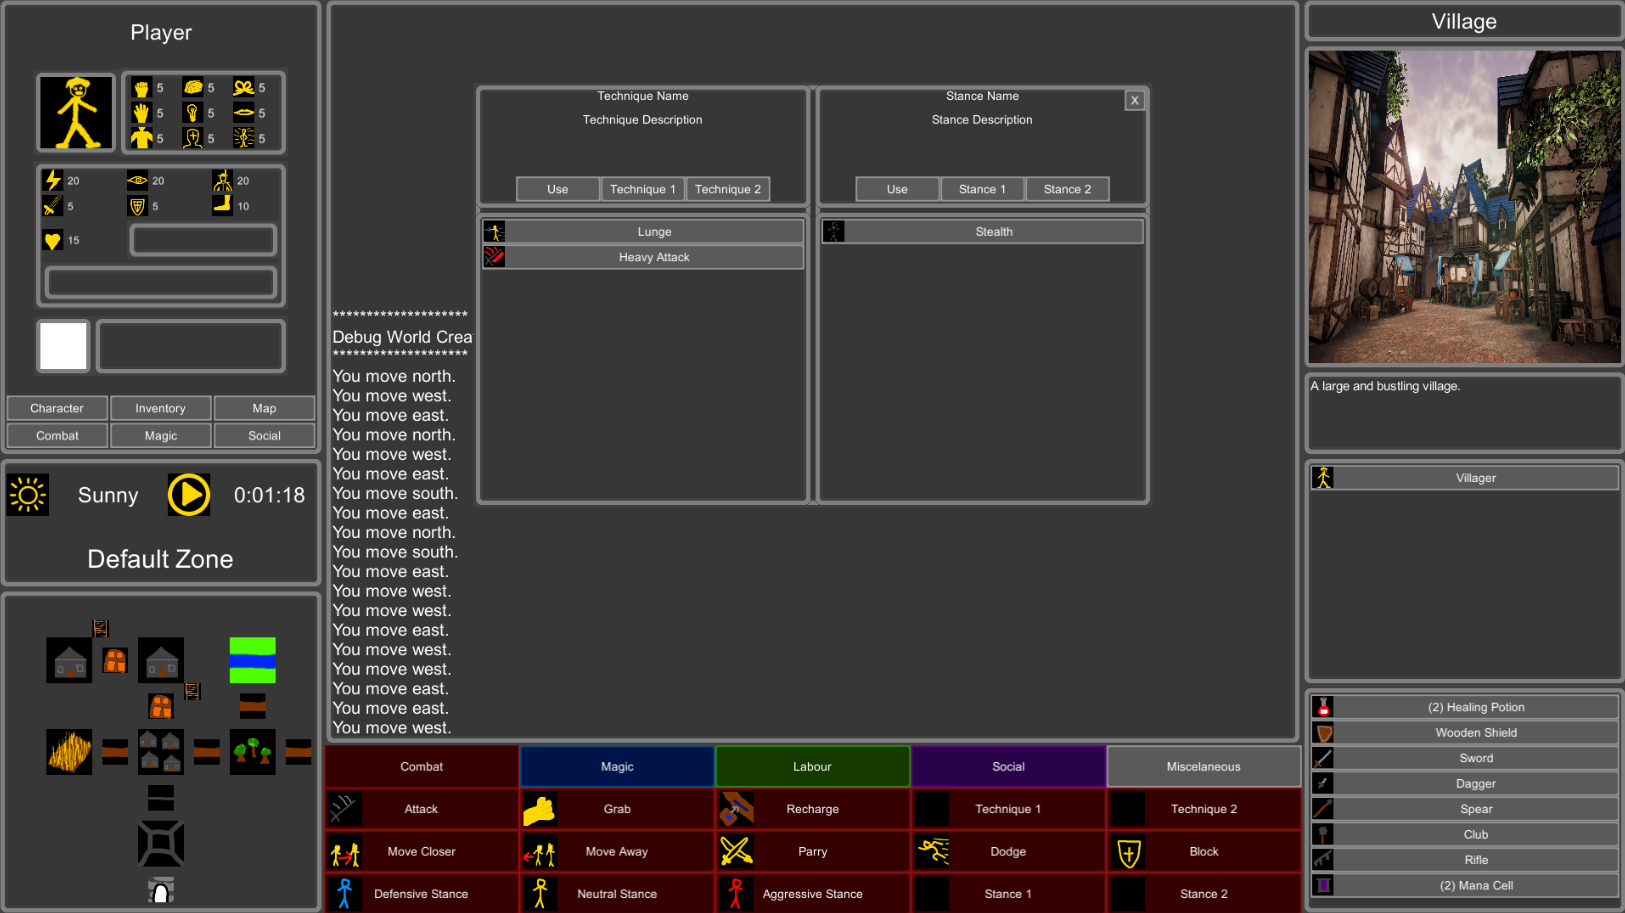Open the Inventory tab
This screenshot has width=1625, height=913.
[160, 408]
